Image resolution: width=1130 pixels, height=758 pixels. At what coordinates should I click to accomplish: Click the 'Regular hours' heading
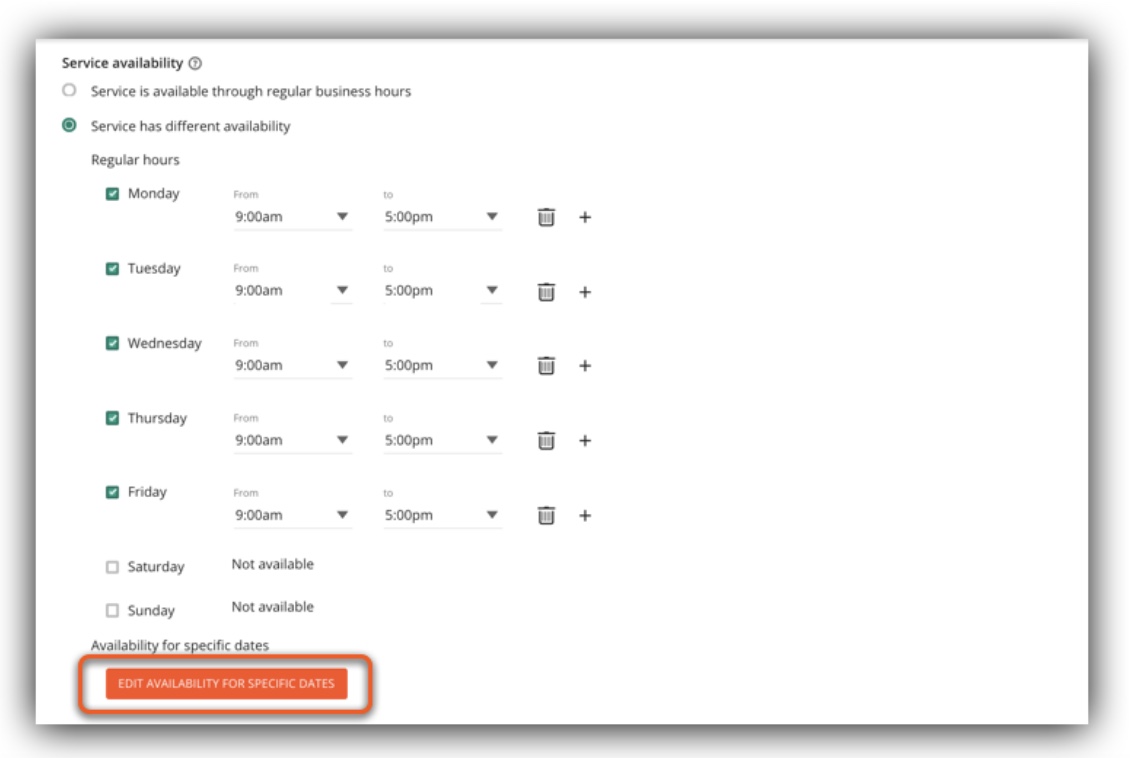(135, 160)
